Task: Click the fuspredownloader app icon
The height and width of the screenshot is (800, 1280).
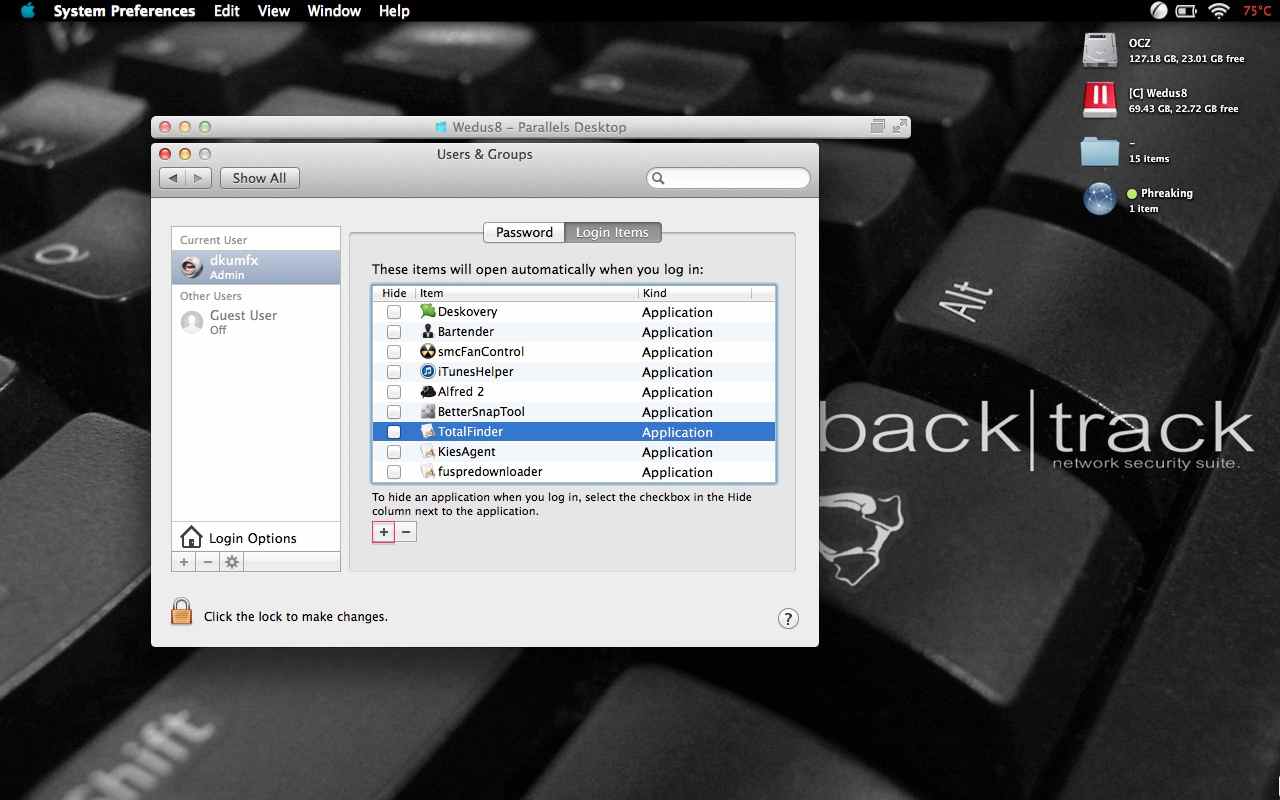Action: pyautogui.click(x=428, y=472)
